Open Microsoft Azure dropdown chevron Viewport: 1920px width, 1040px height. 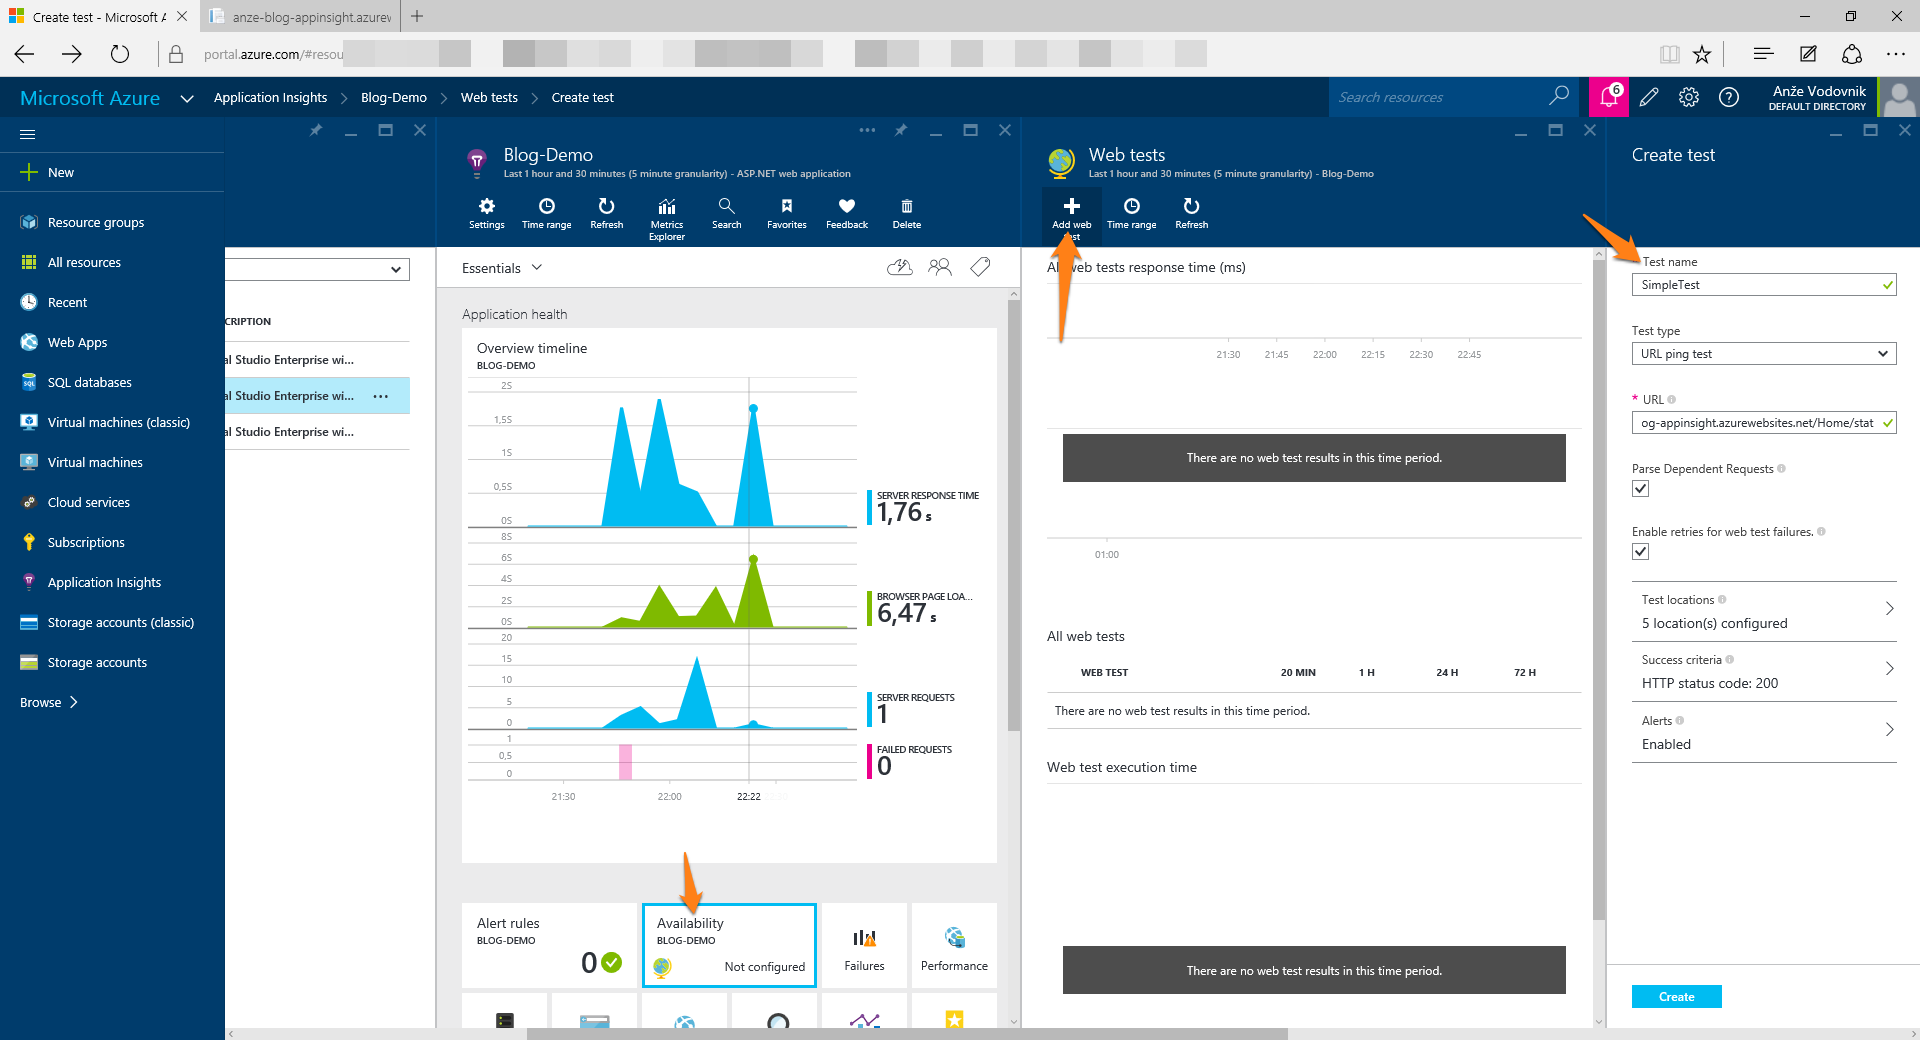(x=187, y=98)
